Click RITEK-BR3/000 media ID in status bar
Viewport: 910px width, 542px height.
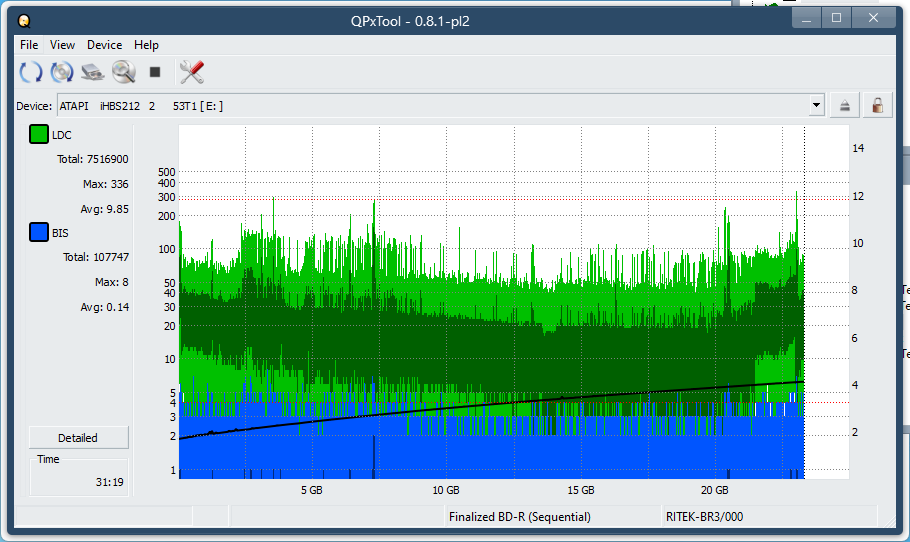(704, 516)
